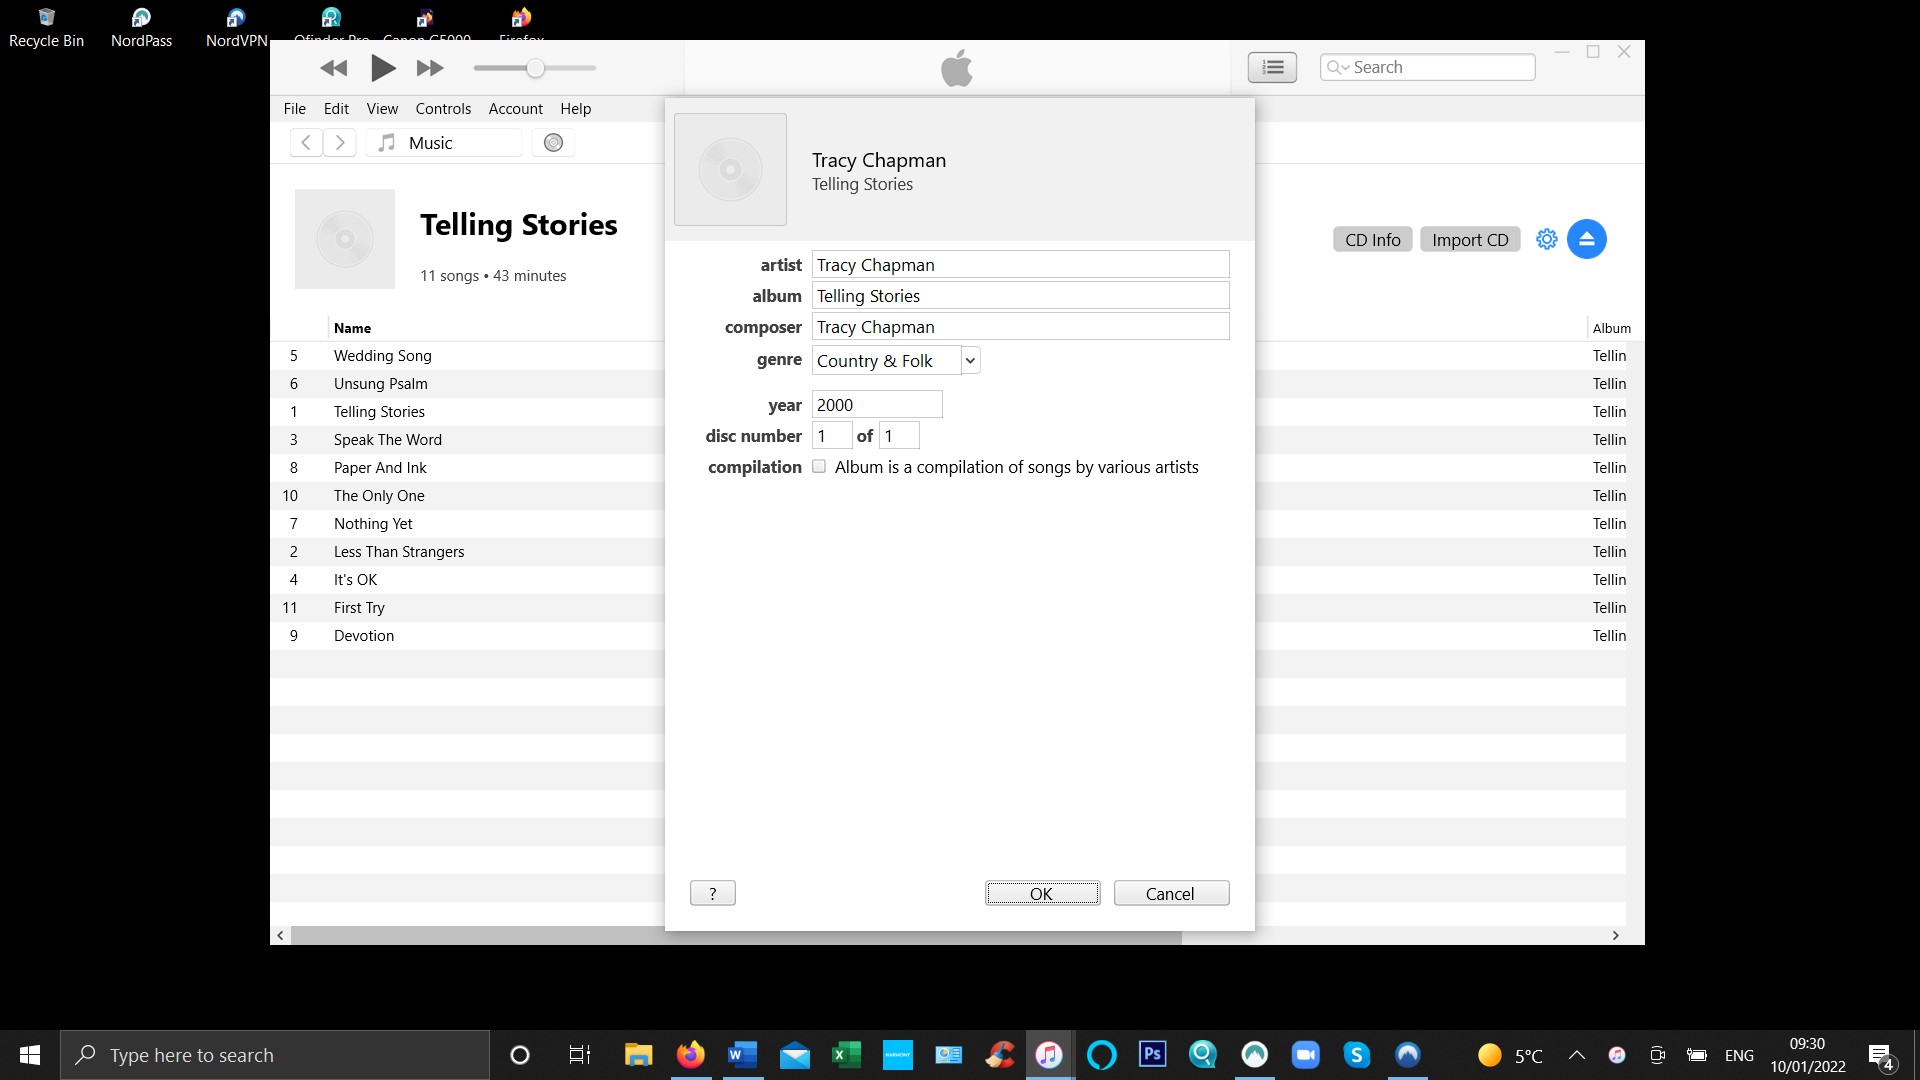
Task: Toggle the list view icon near Search
Action: point(1272,67)
